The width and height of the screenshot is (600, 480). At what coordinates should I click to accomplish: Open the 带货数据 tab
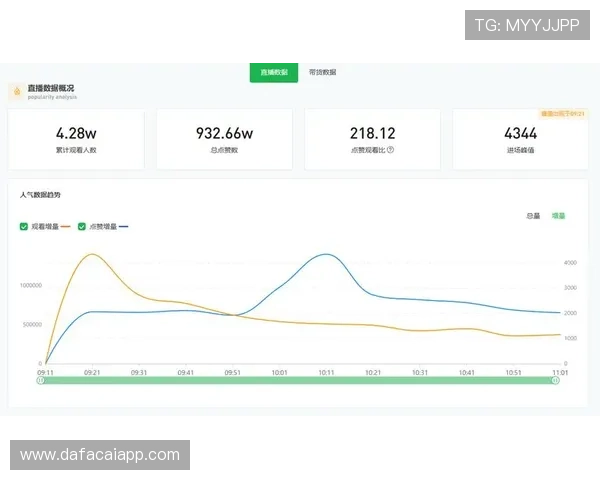coord(322,72)
